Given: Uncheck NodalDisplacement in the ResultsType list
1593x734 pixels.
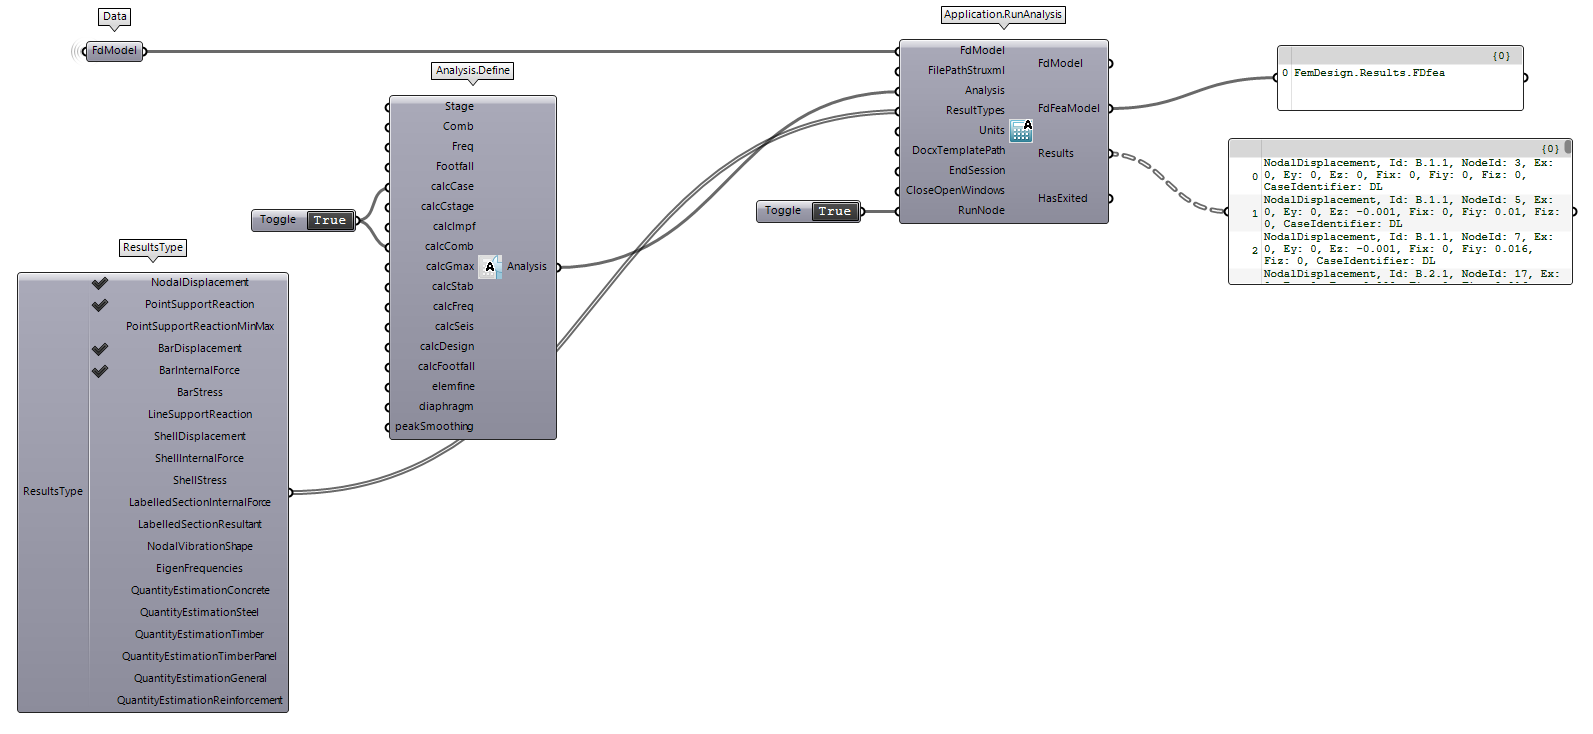Looking at the screenshot, I should tap(100, 283).
